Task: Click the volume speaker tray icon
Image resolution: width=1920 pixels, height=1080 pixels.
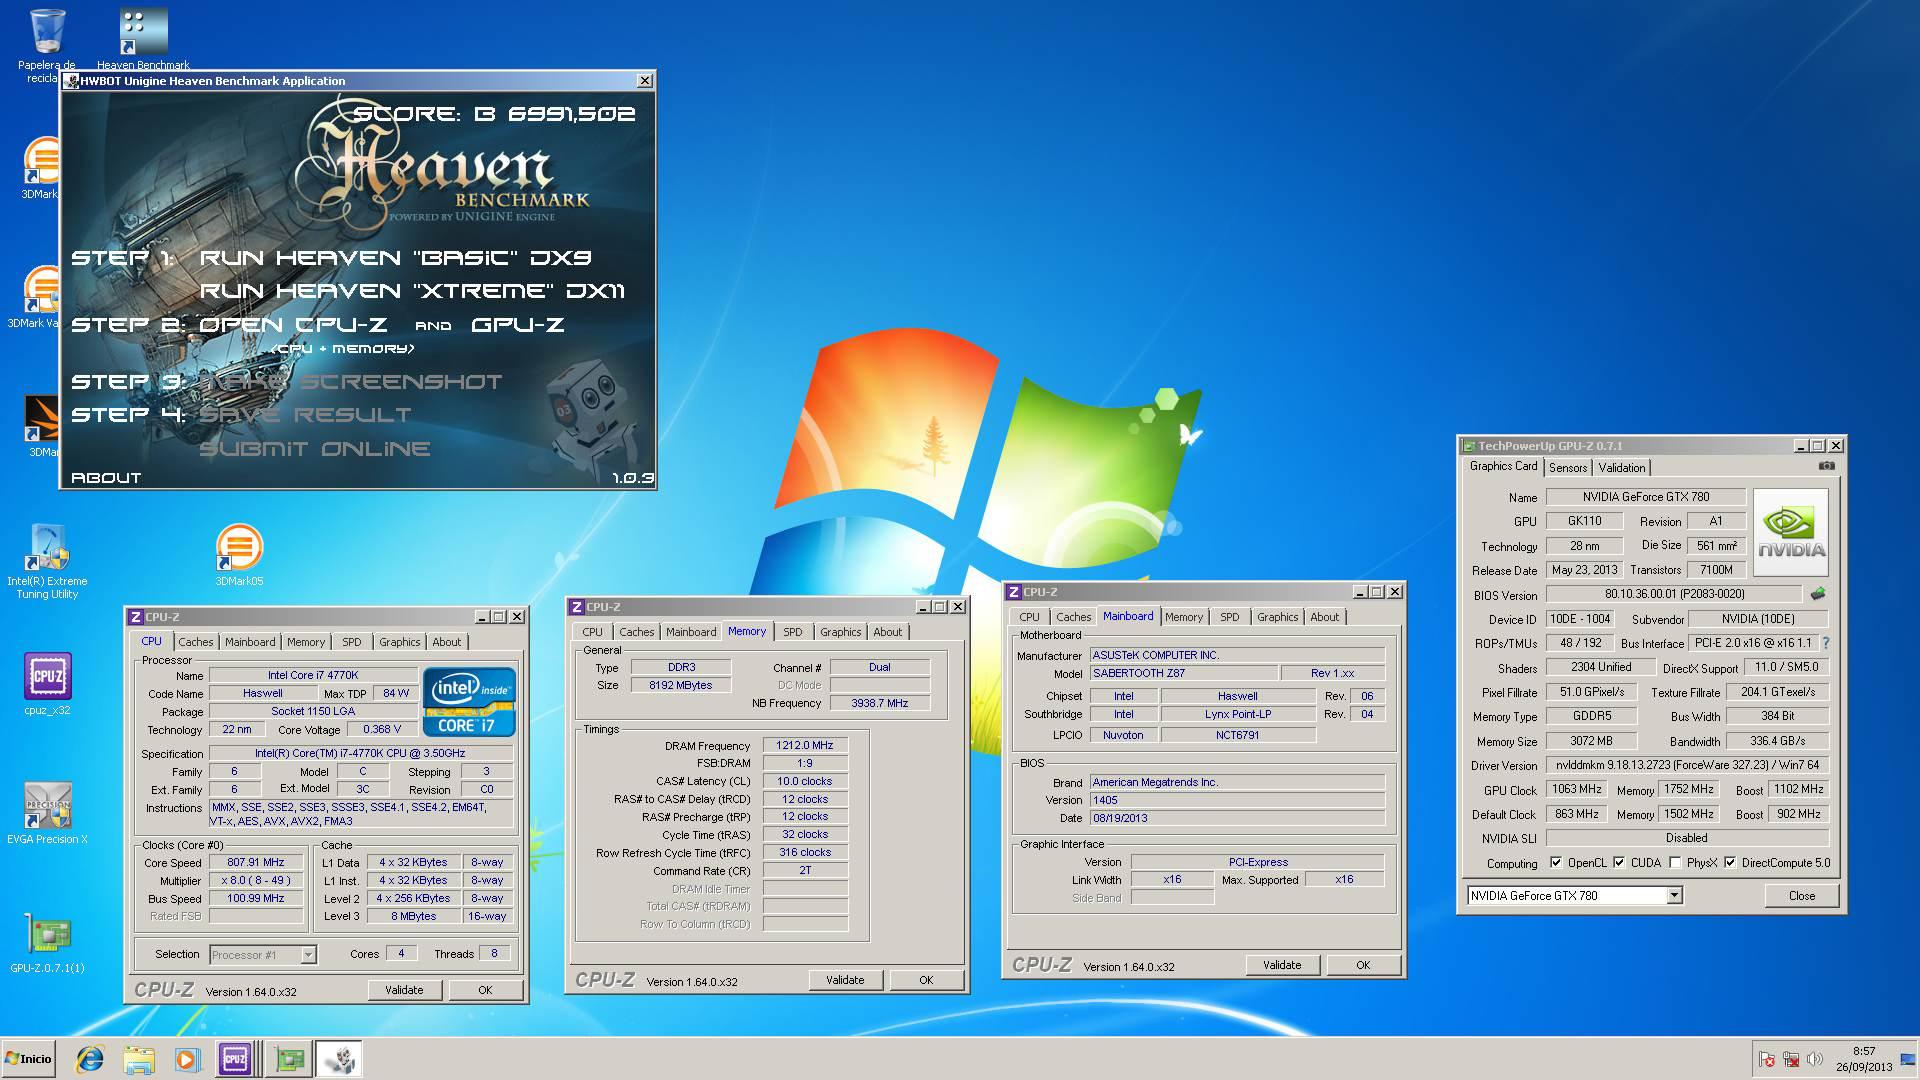Action: tap(1815, 1059)
